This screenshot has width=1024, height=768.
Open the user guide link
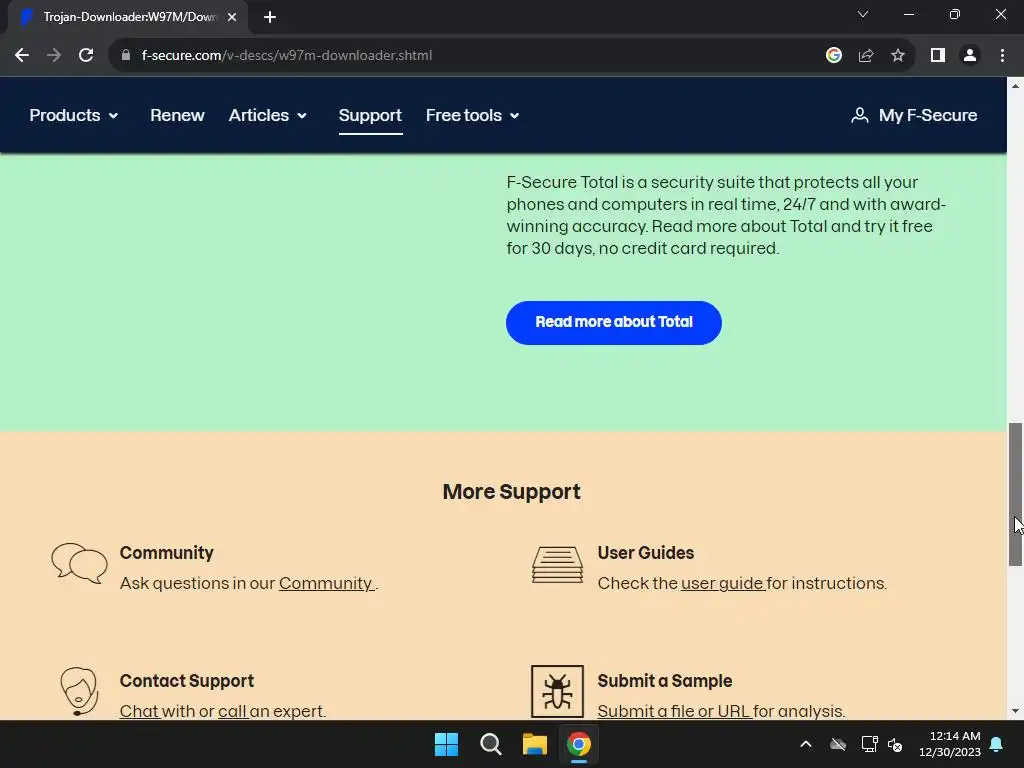pos(722,583)
